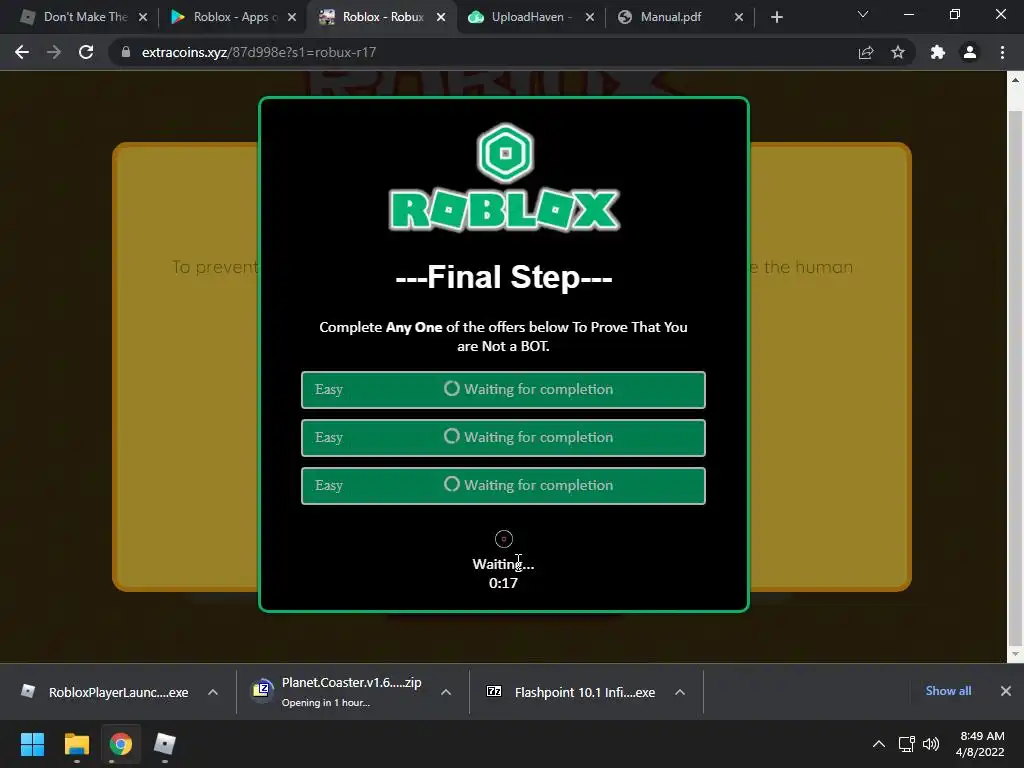Go back using the browser back arrow

tap(22, 52)
